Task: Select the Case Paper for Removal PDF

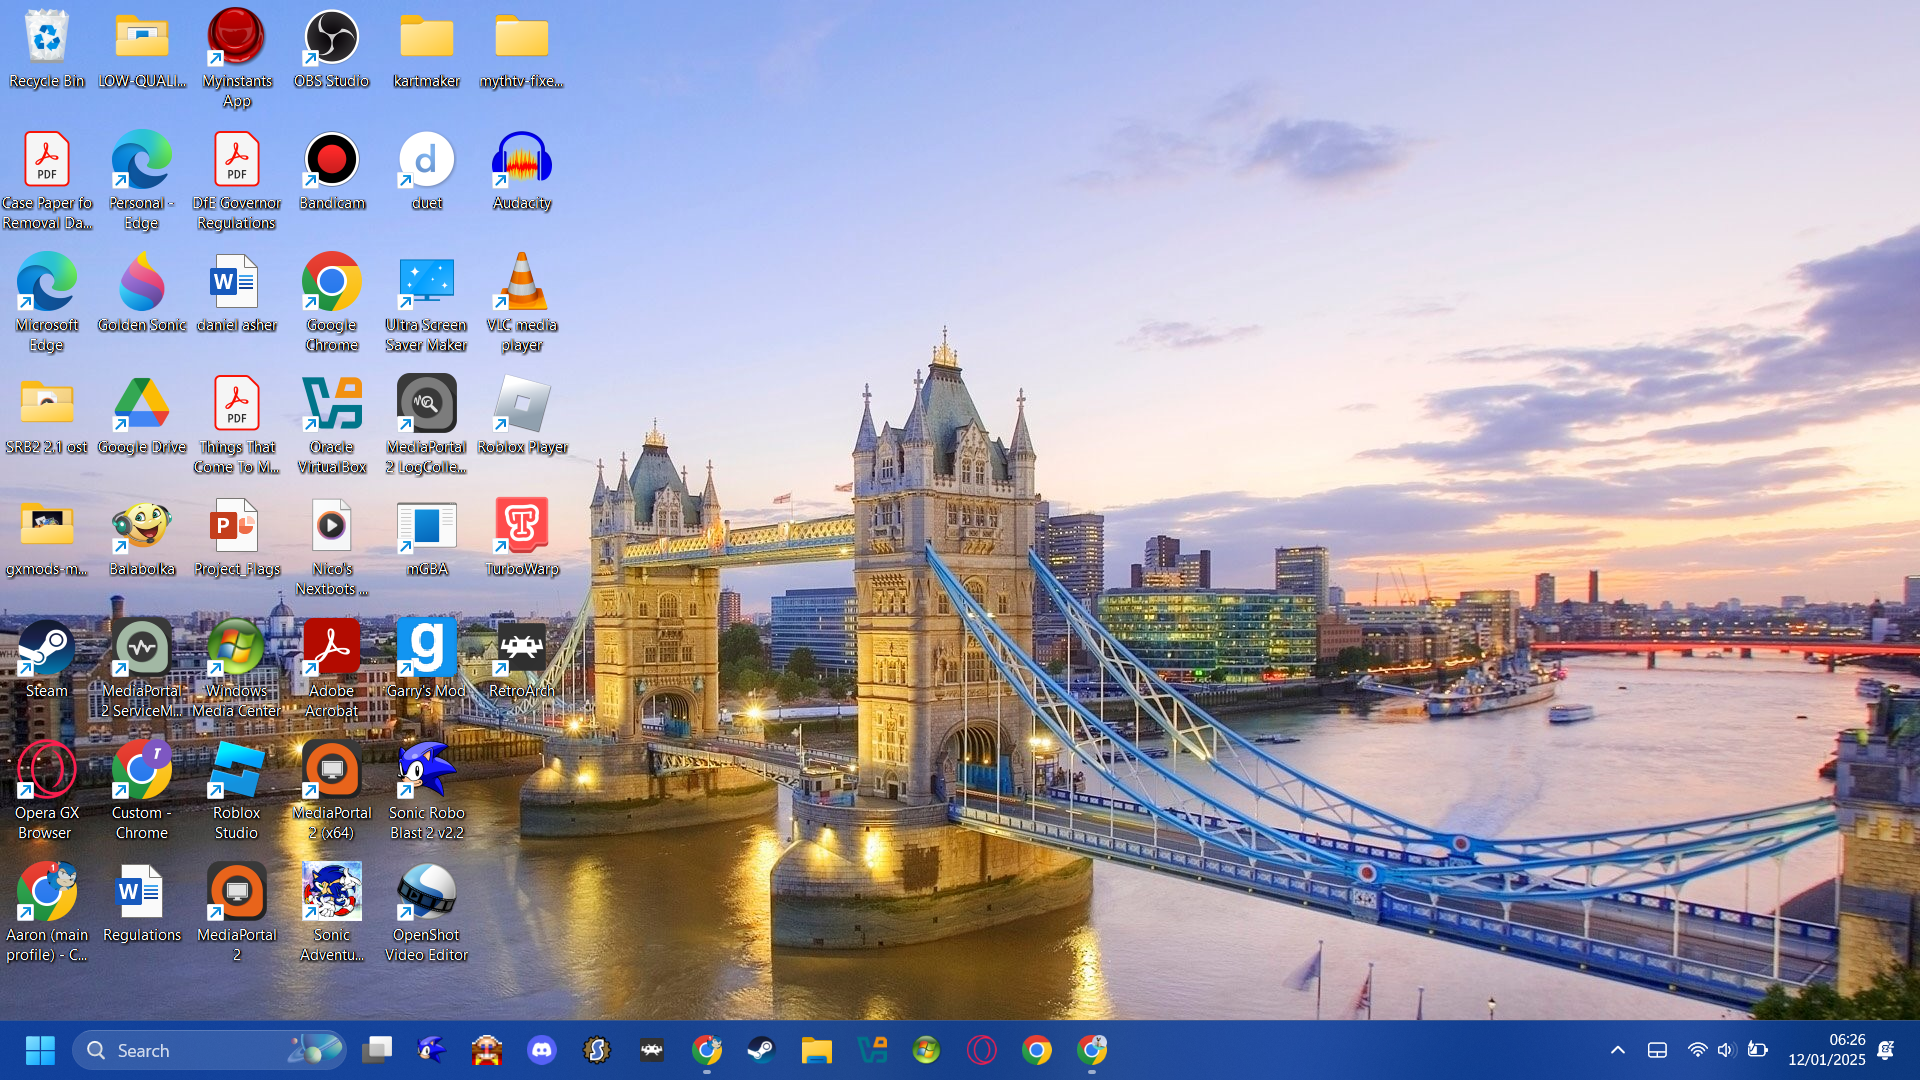Action: click(x=46, y=160)
